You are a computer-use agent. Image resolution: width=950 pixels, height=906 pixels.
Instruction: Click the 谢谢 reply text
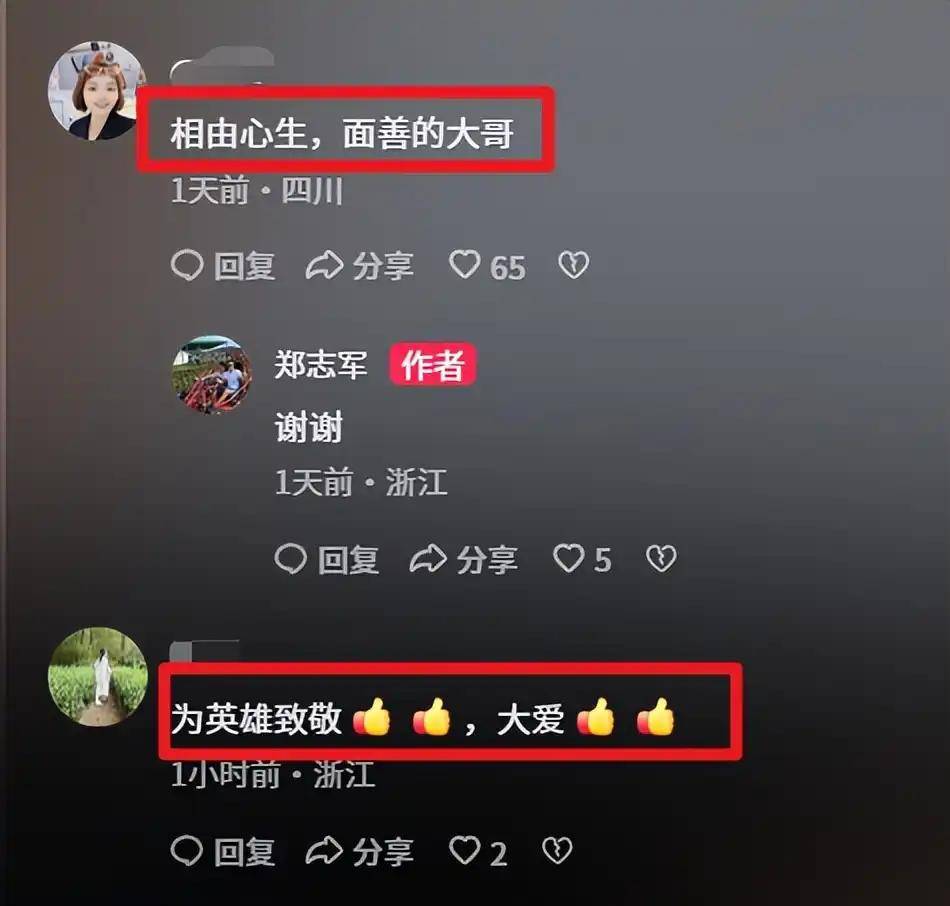pyautogui.click(x=309, y=427)
